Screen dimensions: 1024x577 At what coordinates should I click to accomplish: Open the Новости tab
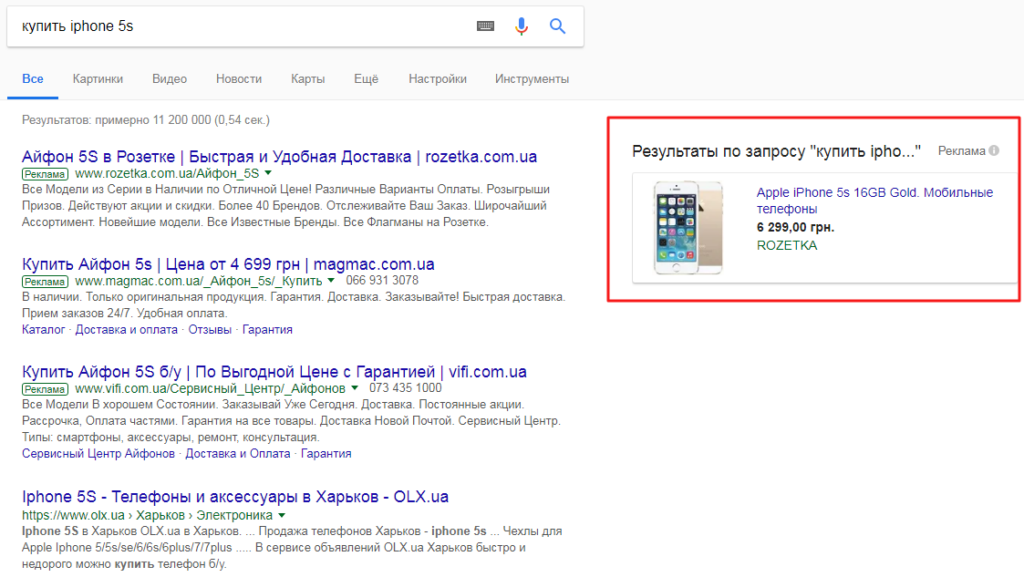pyautogui.click(x=239, y=79)
